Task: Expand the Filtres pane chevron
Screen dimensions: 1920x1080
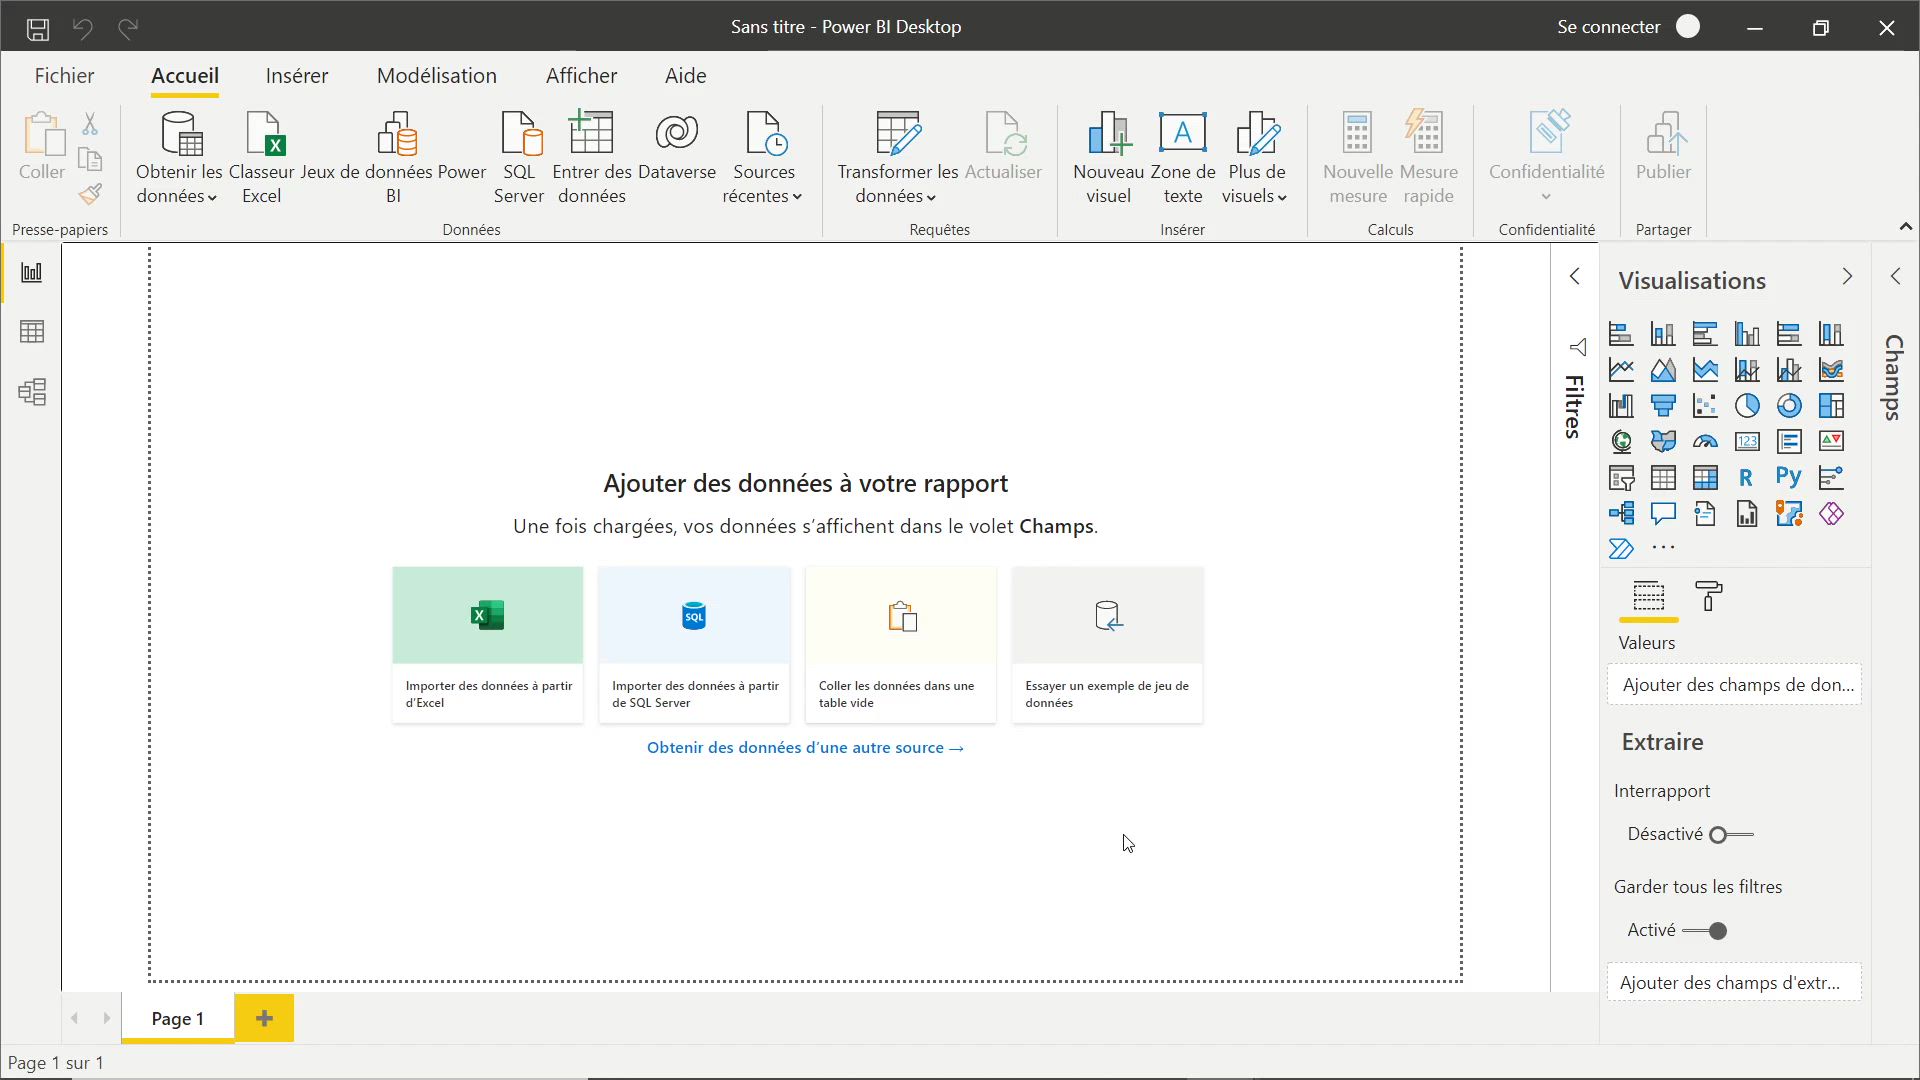Action: 1575,277
